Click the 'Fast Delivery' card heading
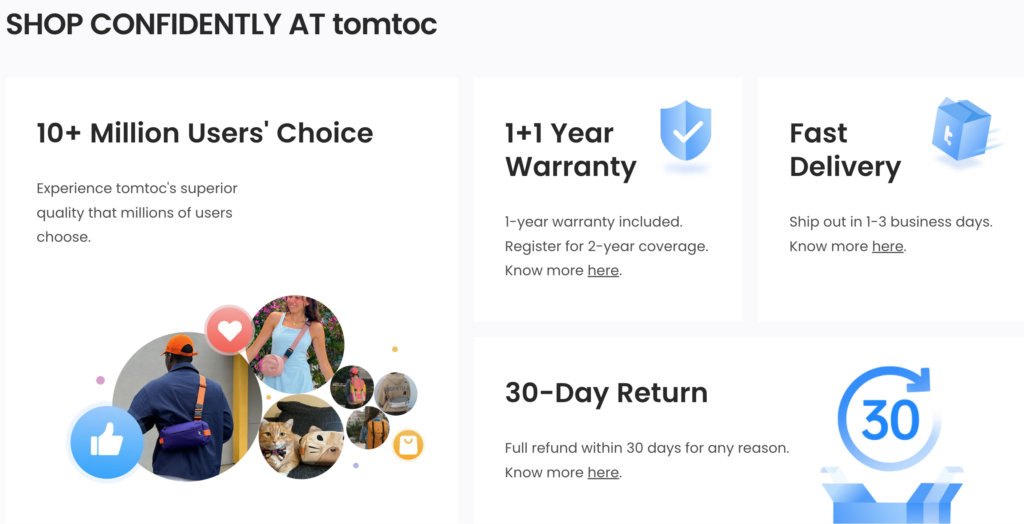Image resolution: width=1024 pixels, height=524 pixels. (x=845, y=150)
